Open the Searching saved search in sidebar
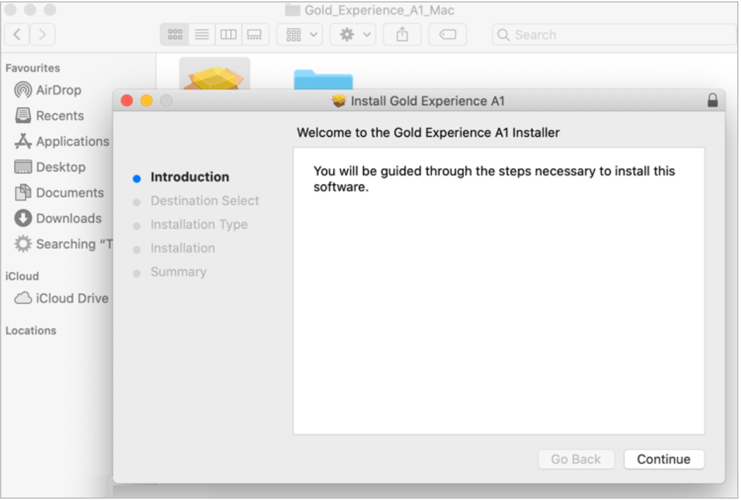The image size is (741, 500). (x=63, y=244)
